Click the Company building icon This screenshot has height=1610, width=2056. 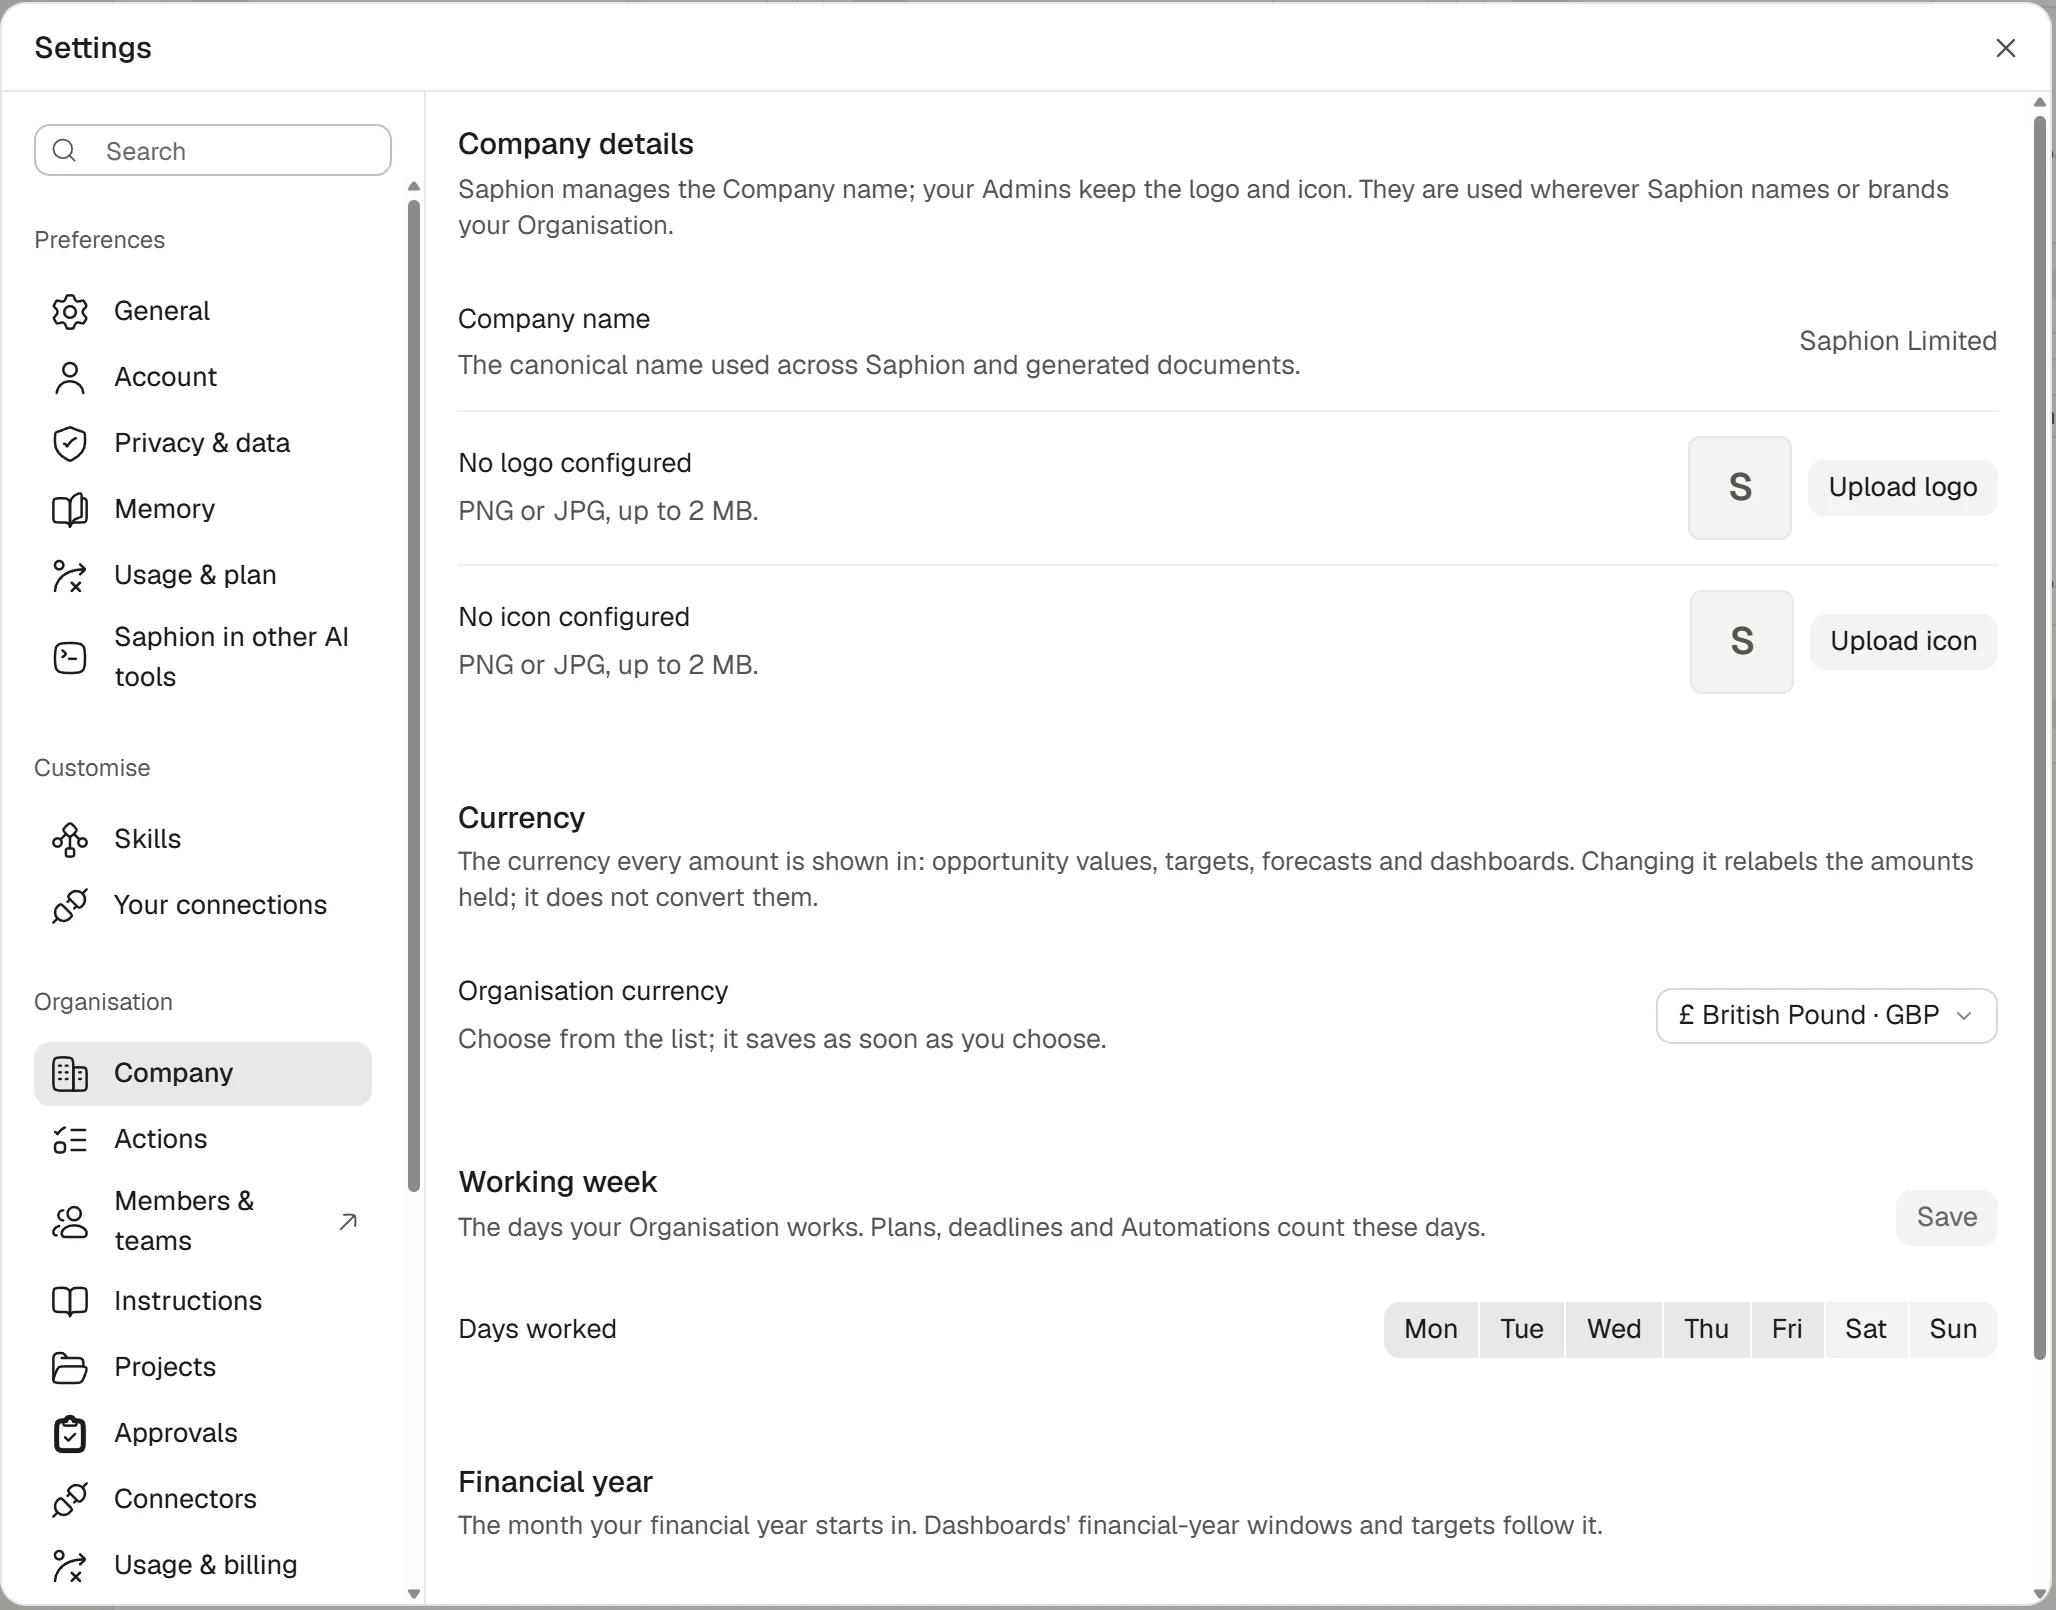point(70,1074)
